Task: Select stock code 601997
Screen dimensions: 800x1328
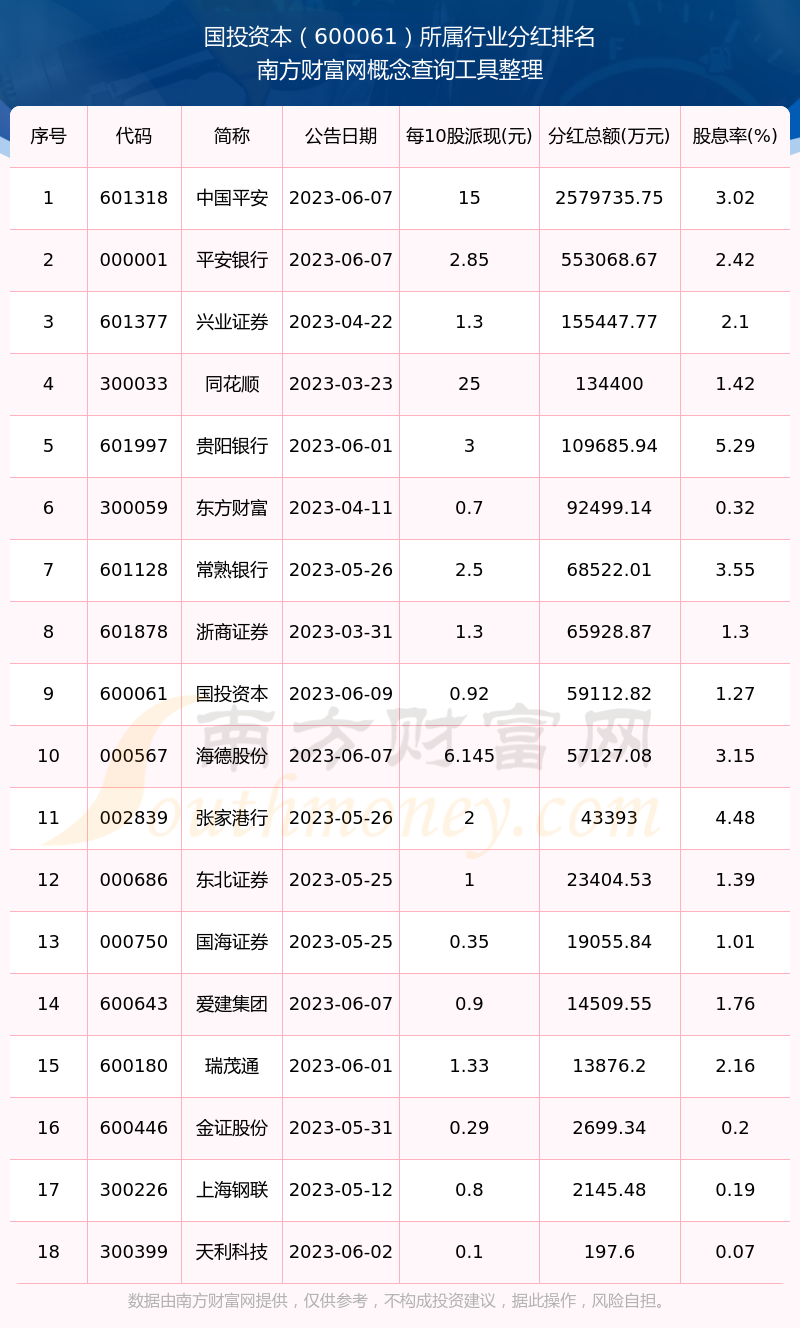Action: pyautogui.click(x=134, y=446)
